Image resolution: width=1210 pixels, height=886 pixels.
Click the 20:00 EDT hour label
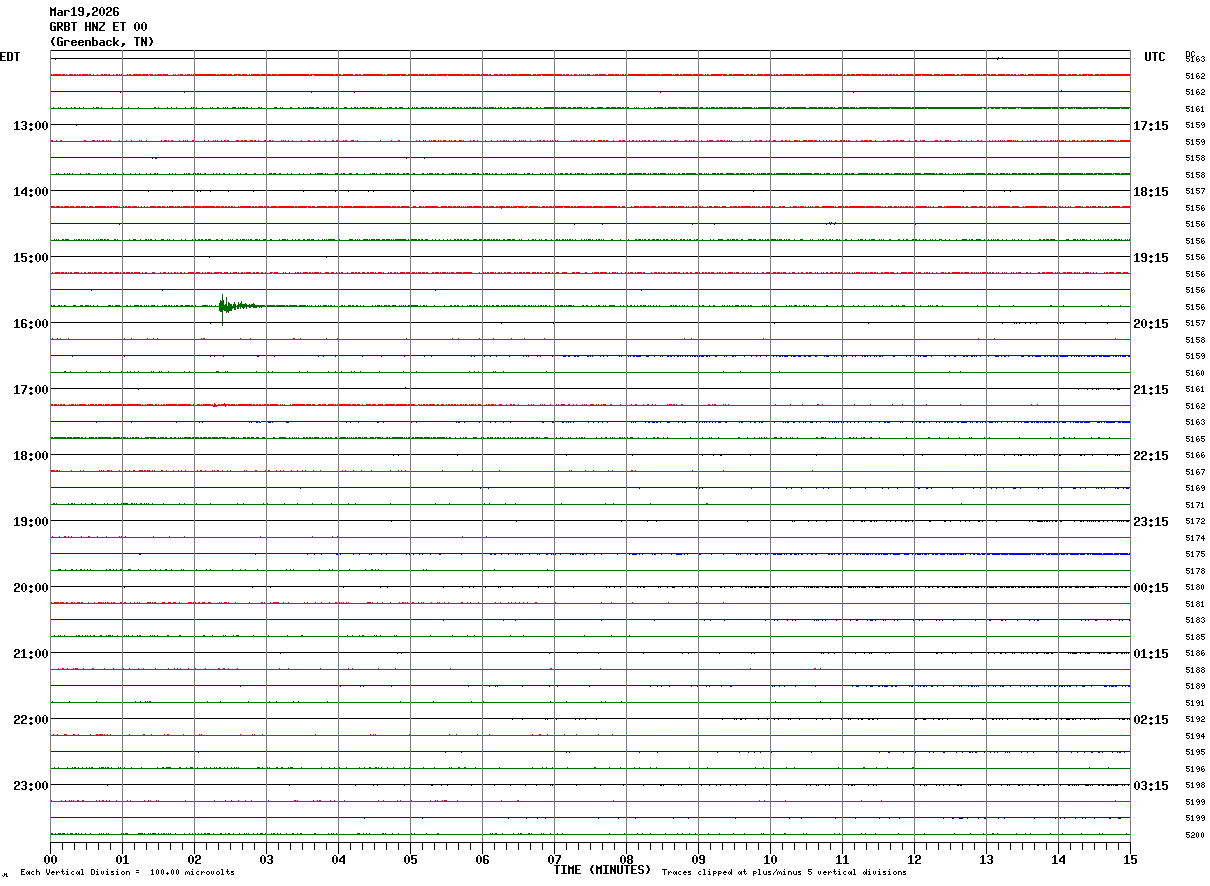click(x=31, y=588)
